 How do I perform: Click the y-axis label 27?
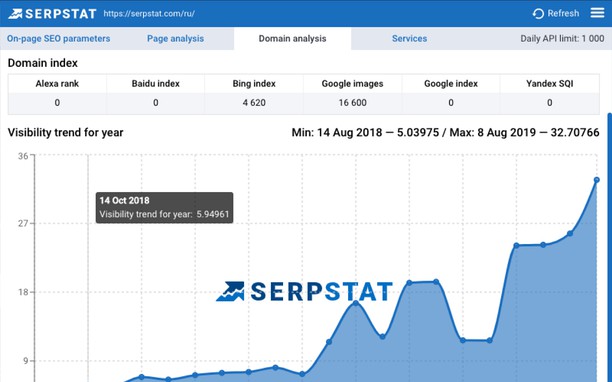(23, 224)
